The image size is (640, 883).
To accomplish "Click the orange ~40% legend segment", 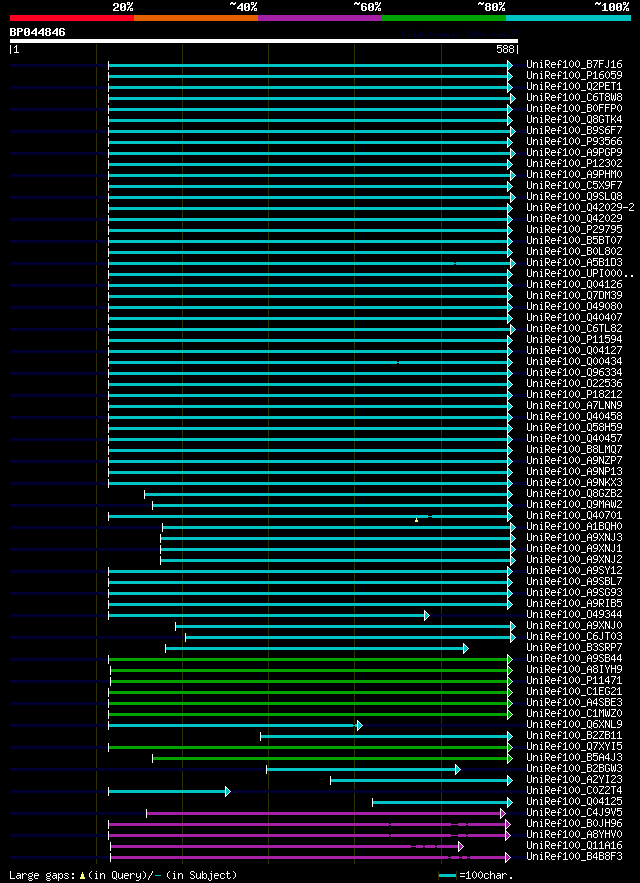I will [196, 18].
